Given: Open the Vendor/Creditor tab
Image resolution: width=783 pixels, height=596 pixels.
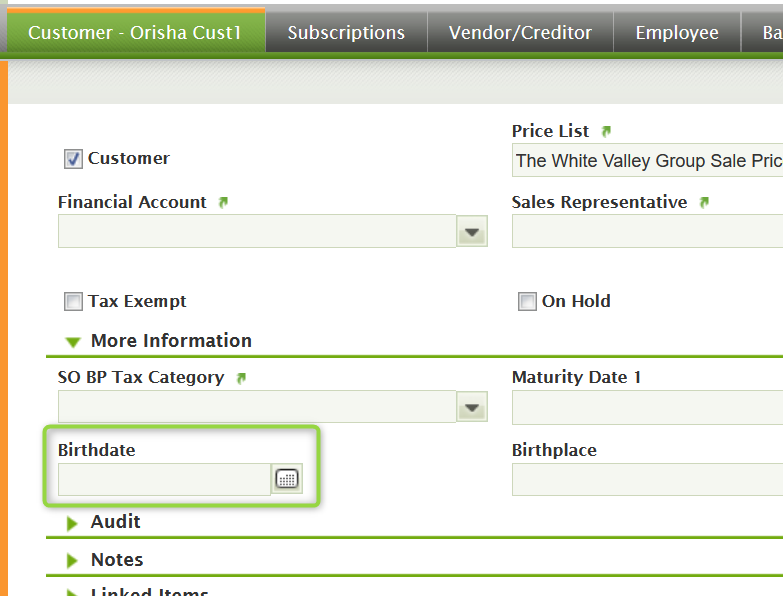Looking at the screenshot, I should point(520,33).
